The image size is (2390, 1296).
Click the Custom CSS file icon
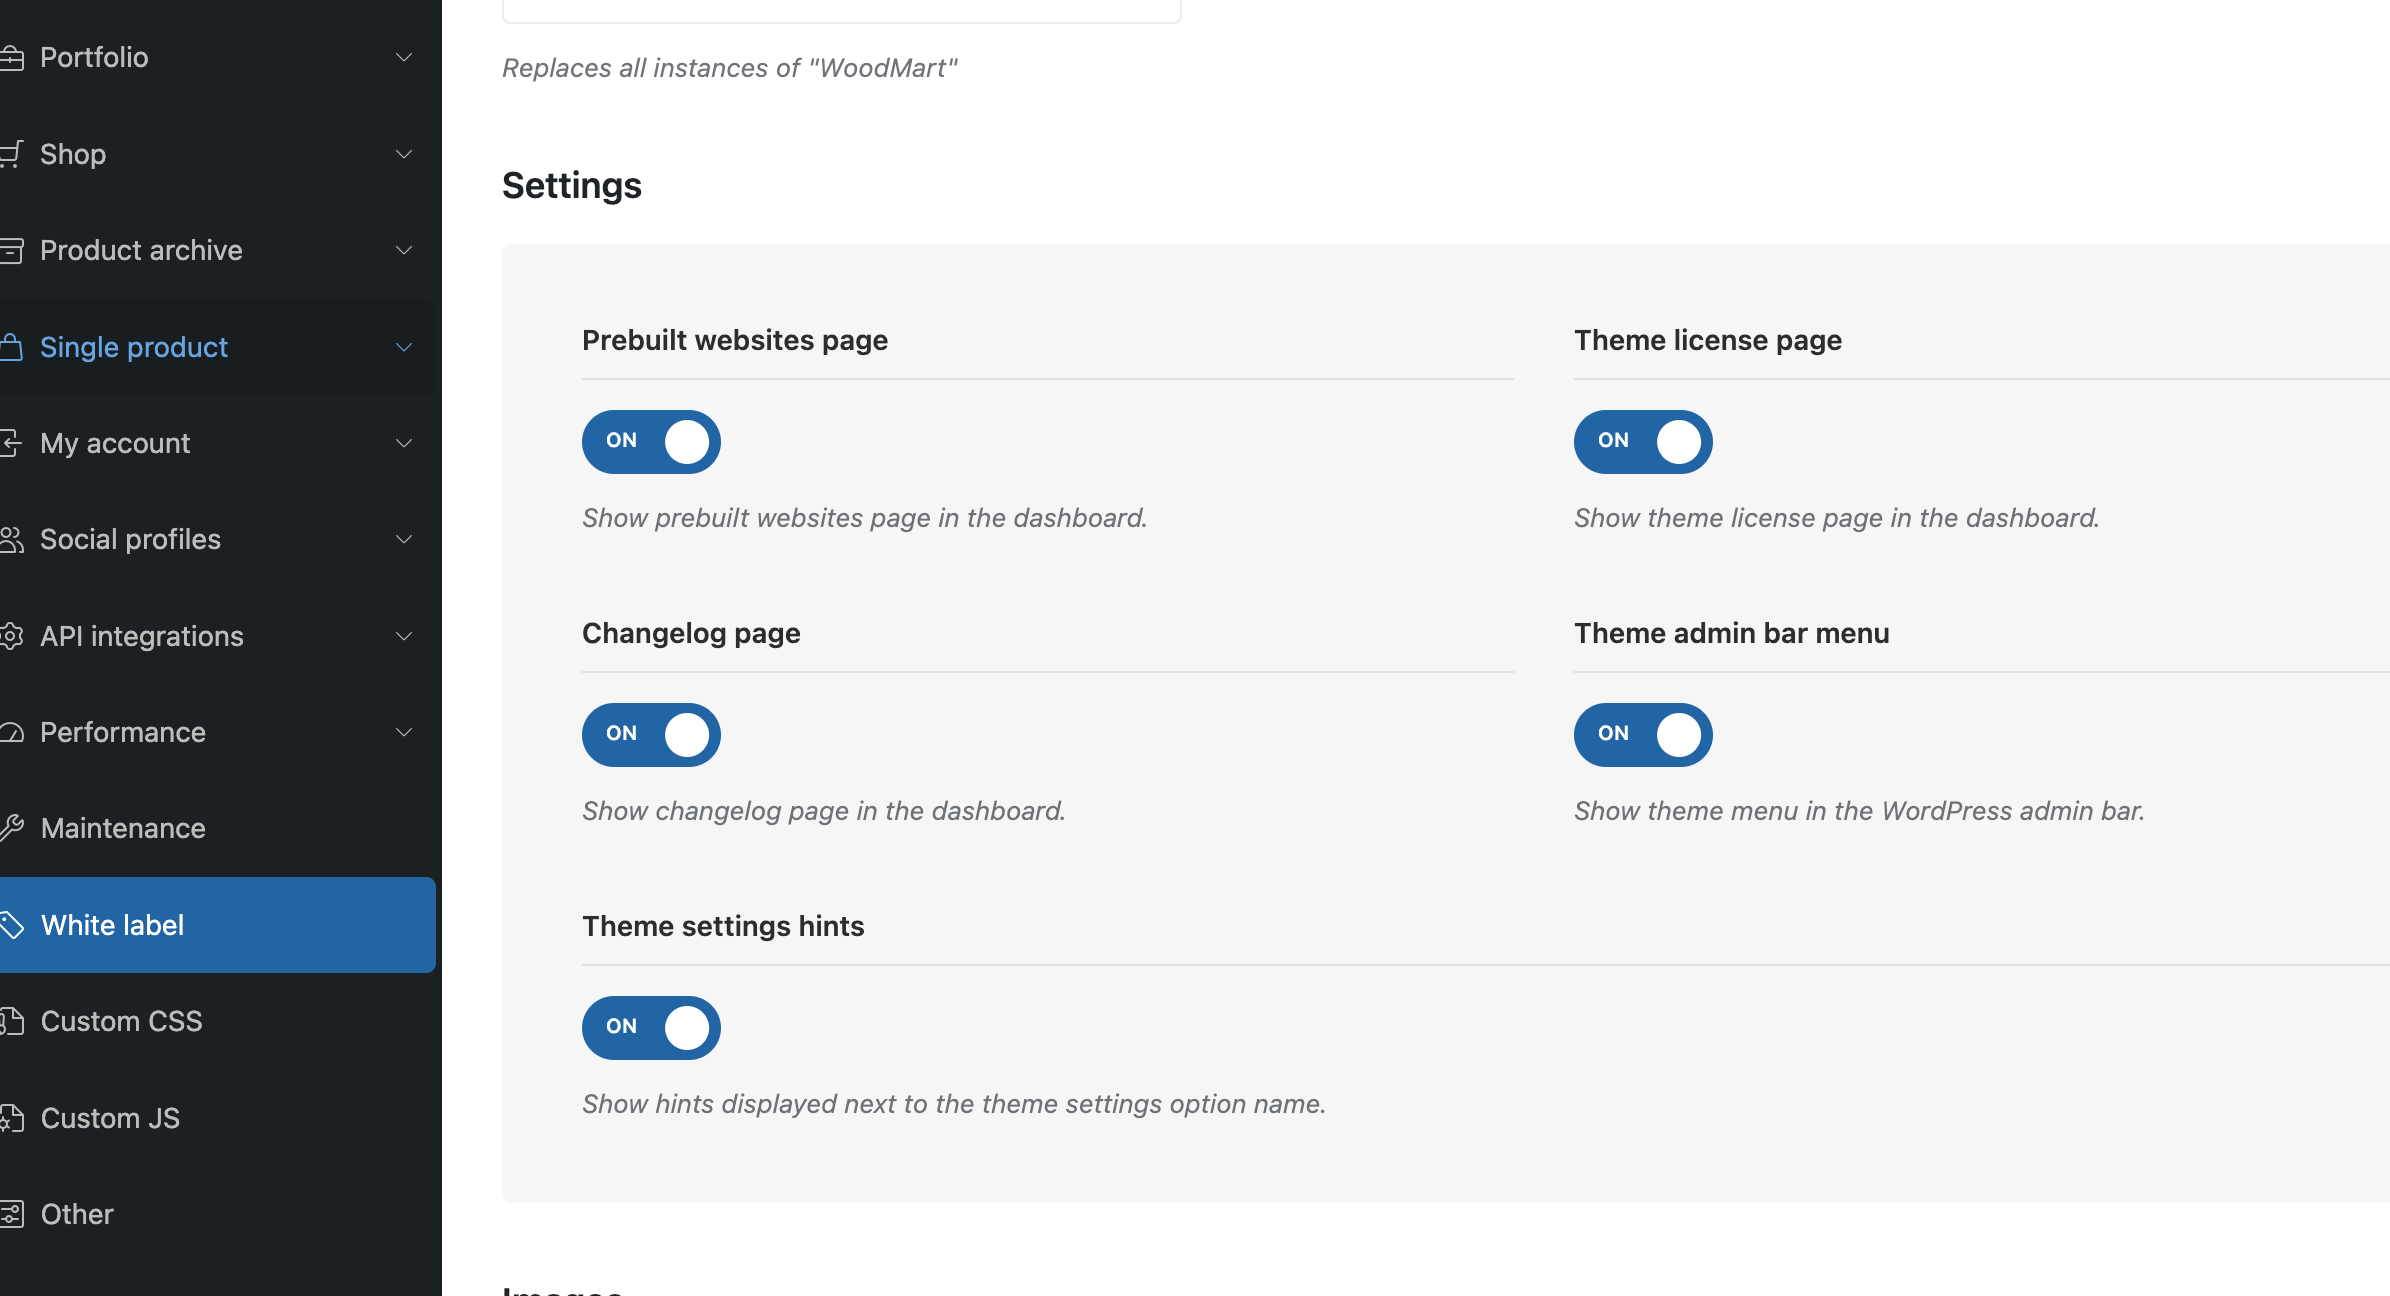pyautogui.click(x=12, y=1021)
